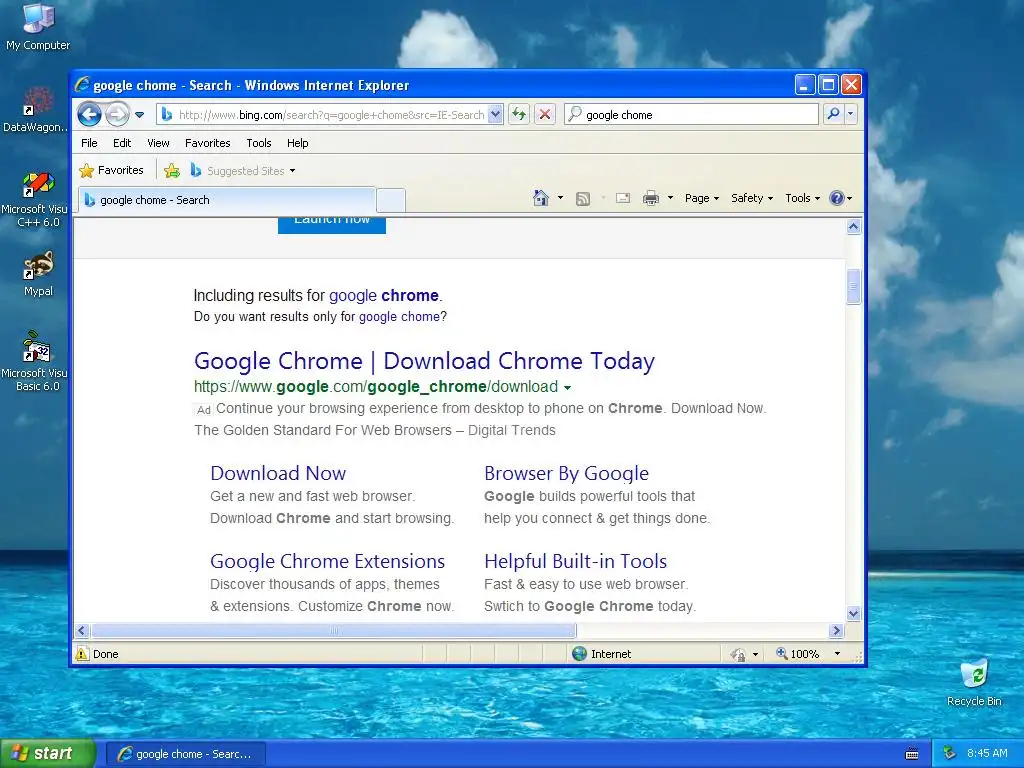Click the RSS Feeds icon
The height and width of the screenshot is (768, 1024).
coord(583,199)
